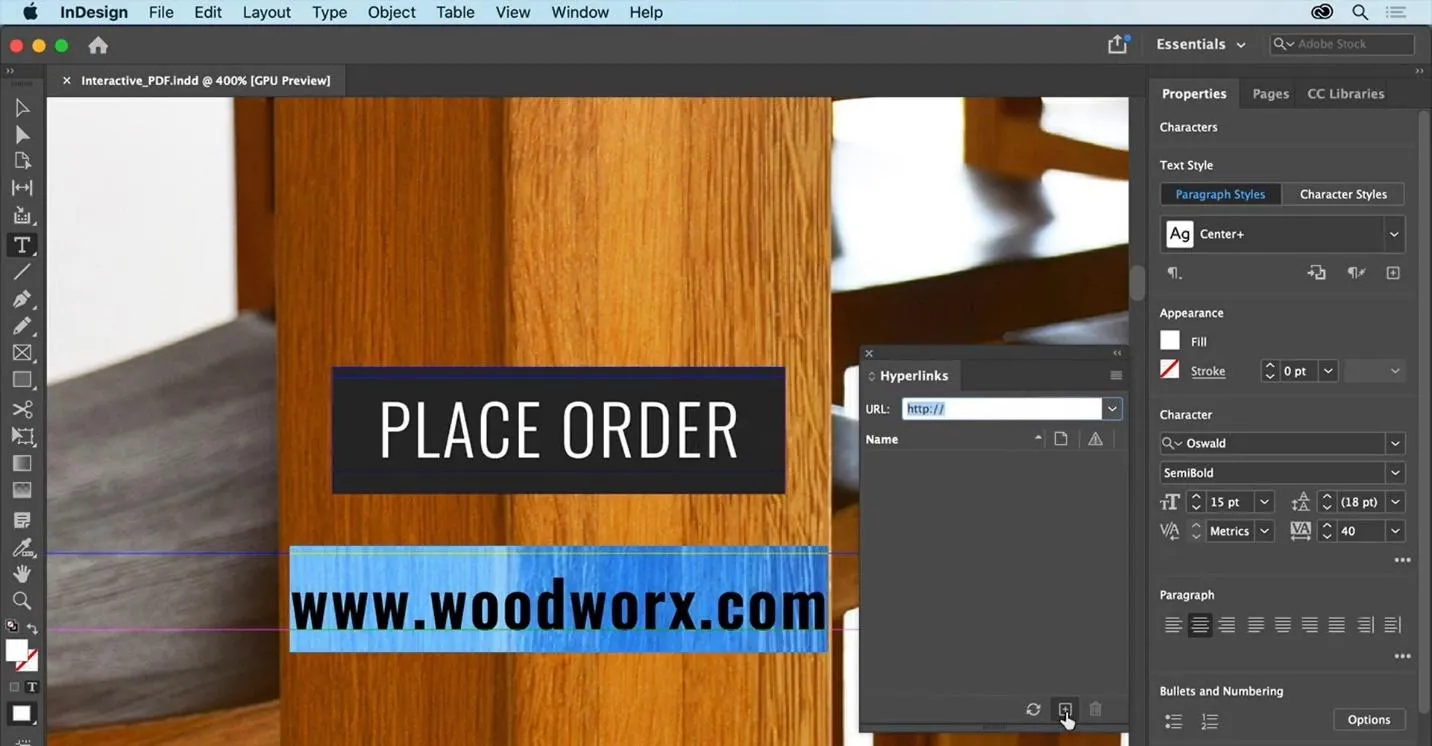Image resolution: width=1432 pixels, height=746 pixels.
Task: Open macOS Spotlight search
Action: (x=1360, y=12)
